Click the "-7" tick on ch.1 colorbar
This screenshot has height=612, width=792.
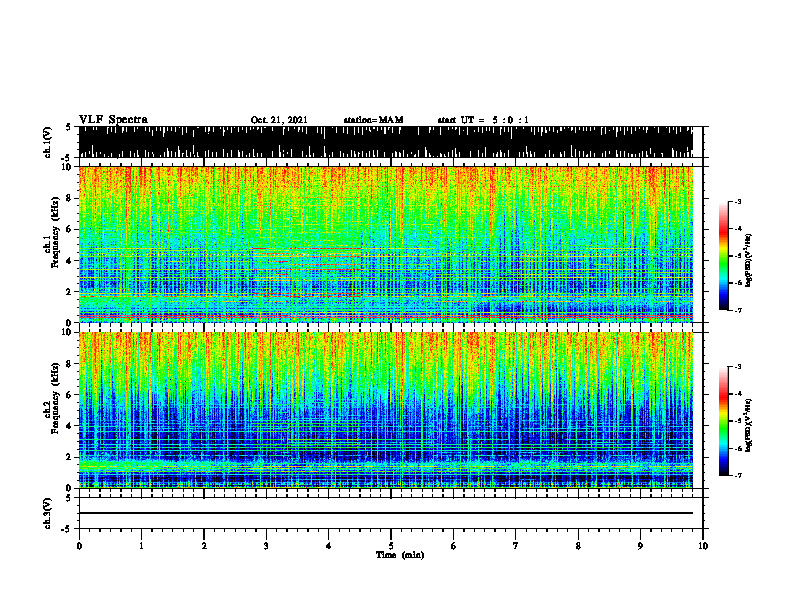[737, 310]
